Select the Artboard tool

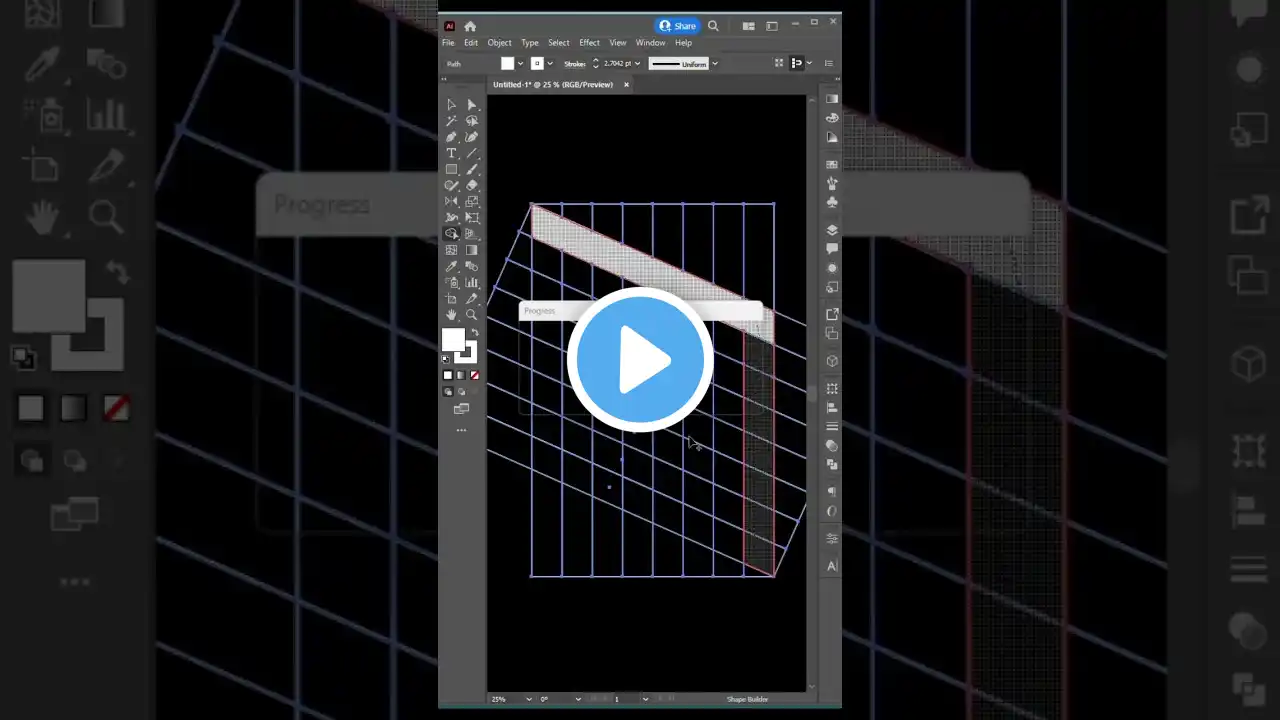pos(451,298)
